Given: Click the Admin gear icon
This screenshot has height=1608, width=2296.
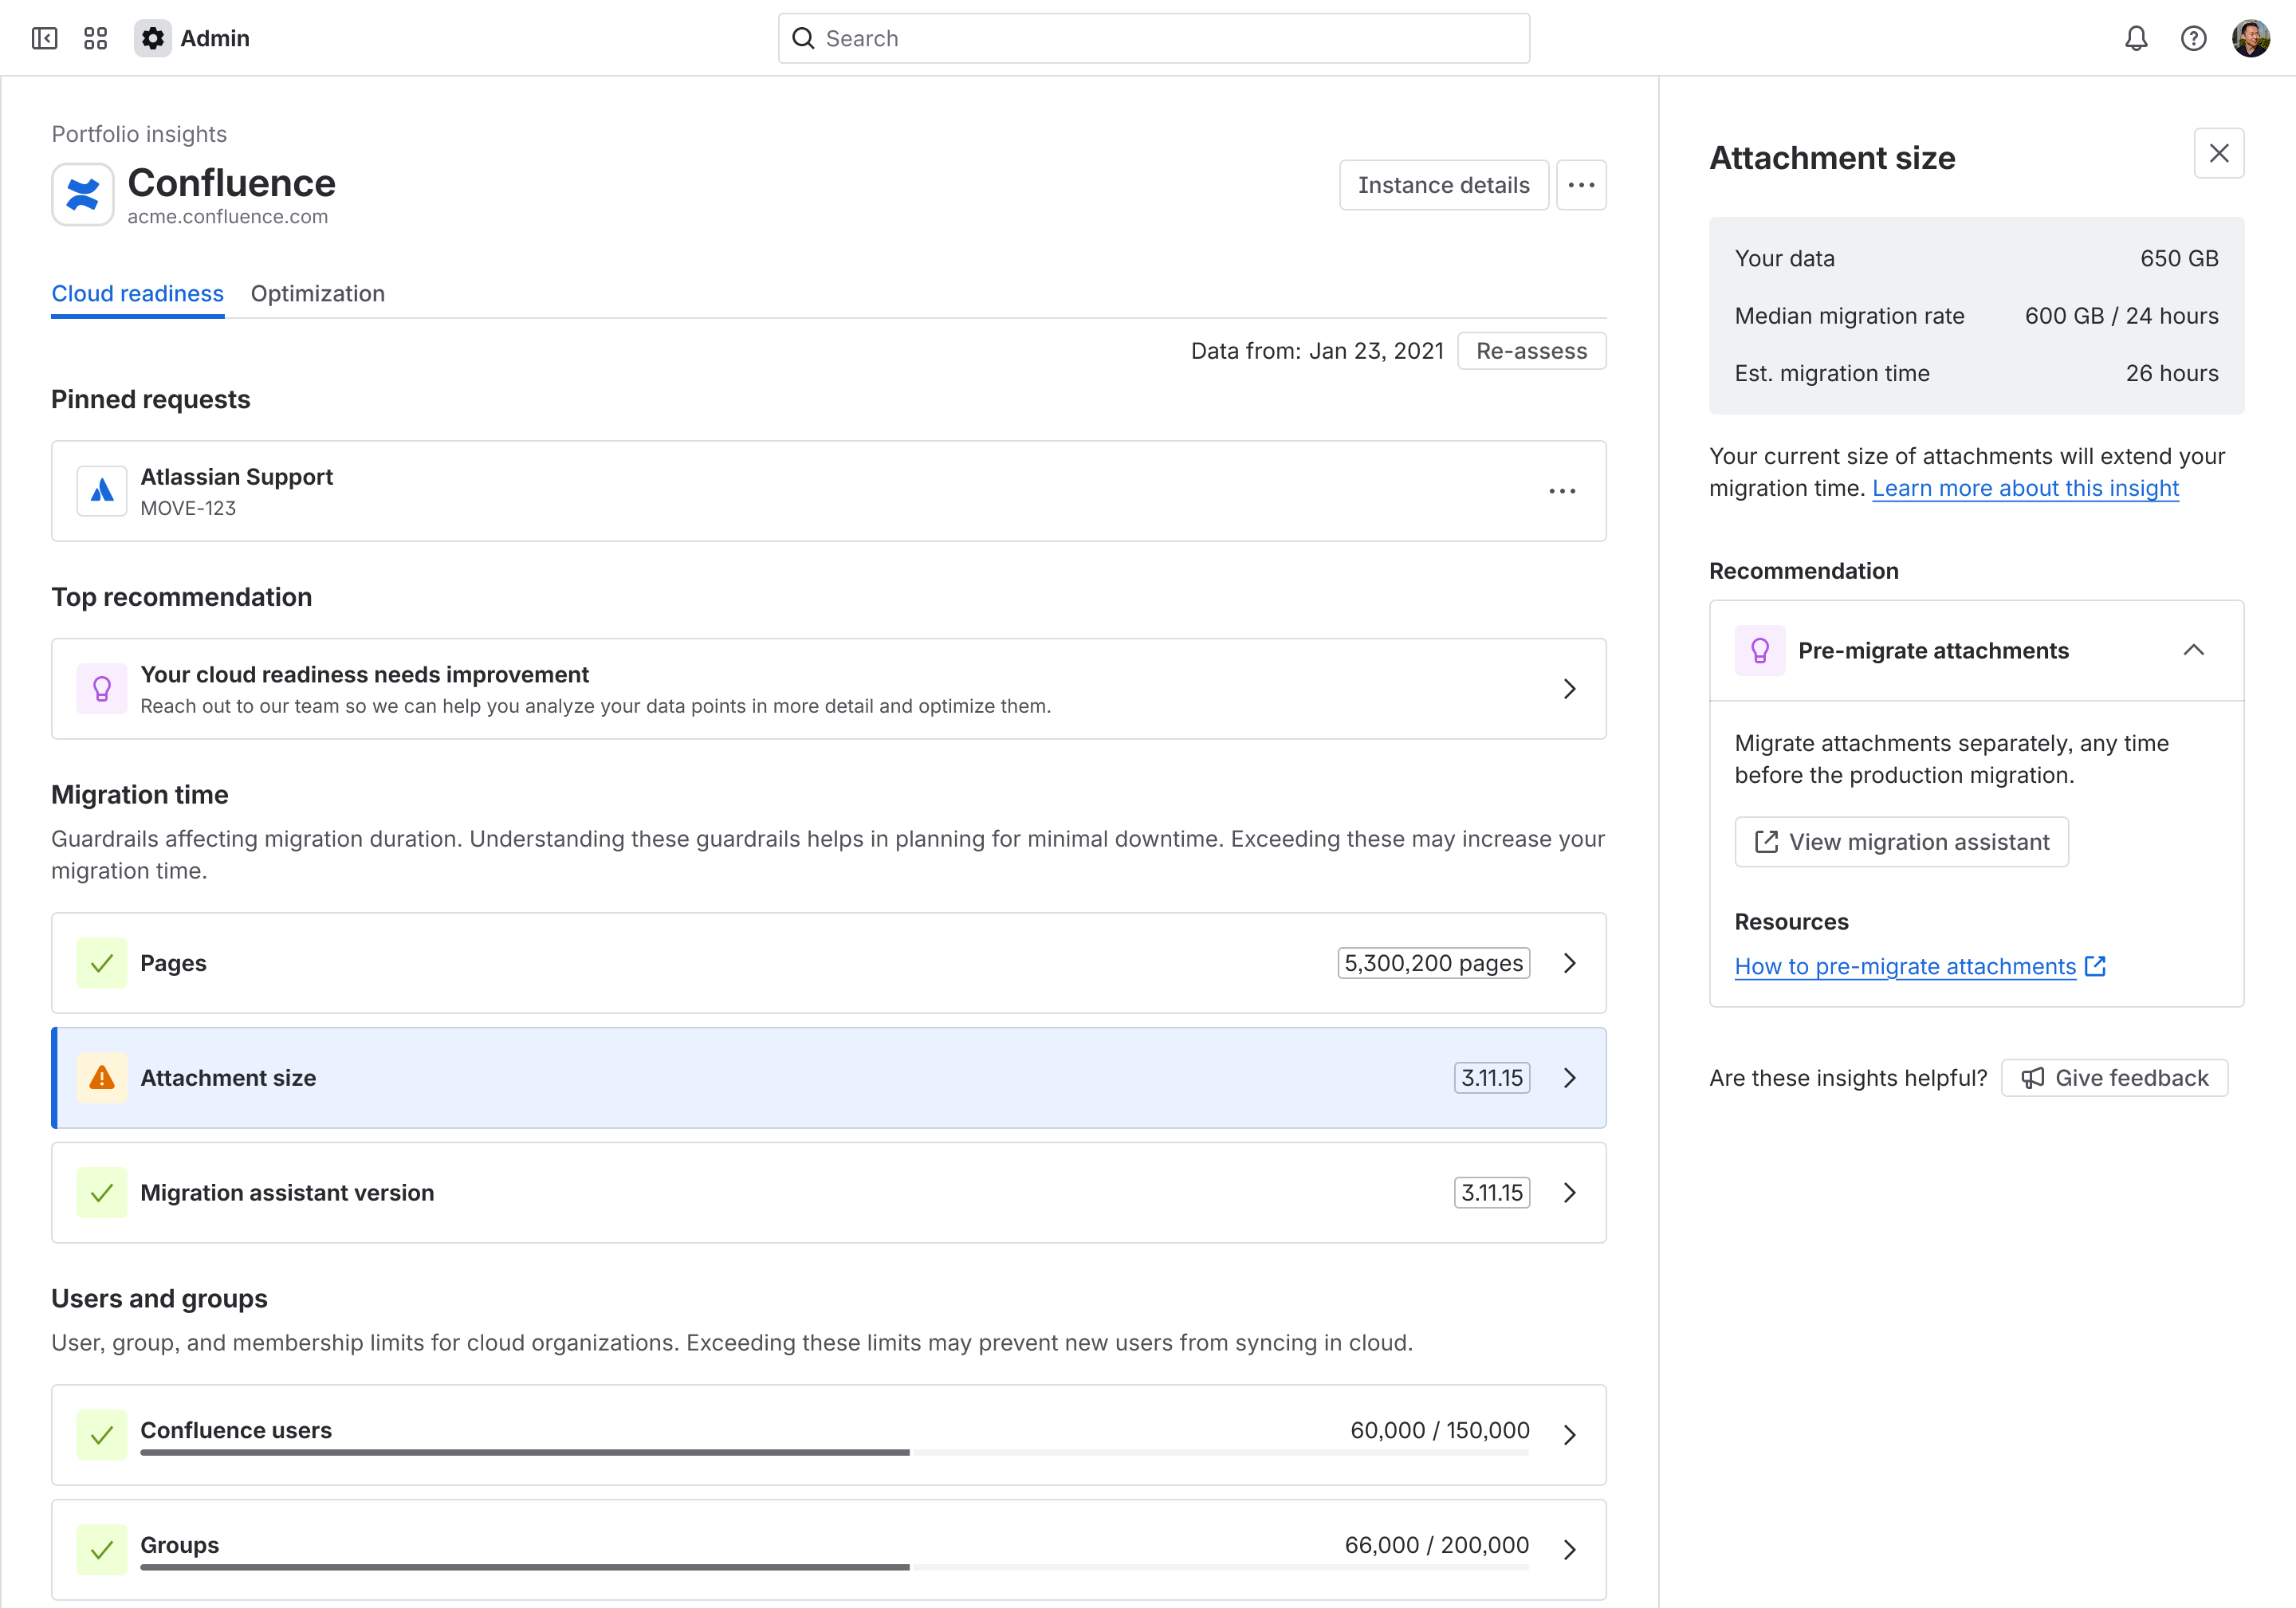Looking at the screenshot, I should [x=153, y=38].
